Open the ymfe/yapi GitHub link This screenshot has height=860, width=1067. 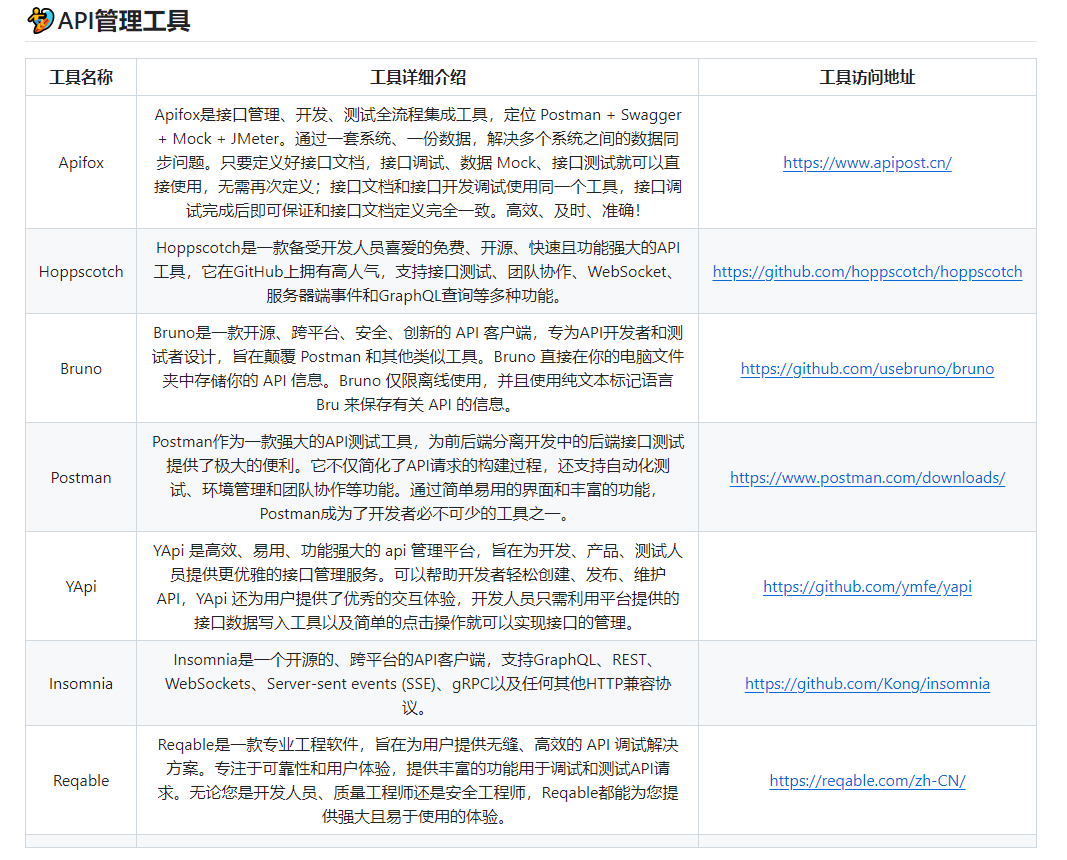[867, 586]
